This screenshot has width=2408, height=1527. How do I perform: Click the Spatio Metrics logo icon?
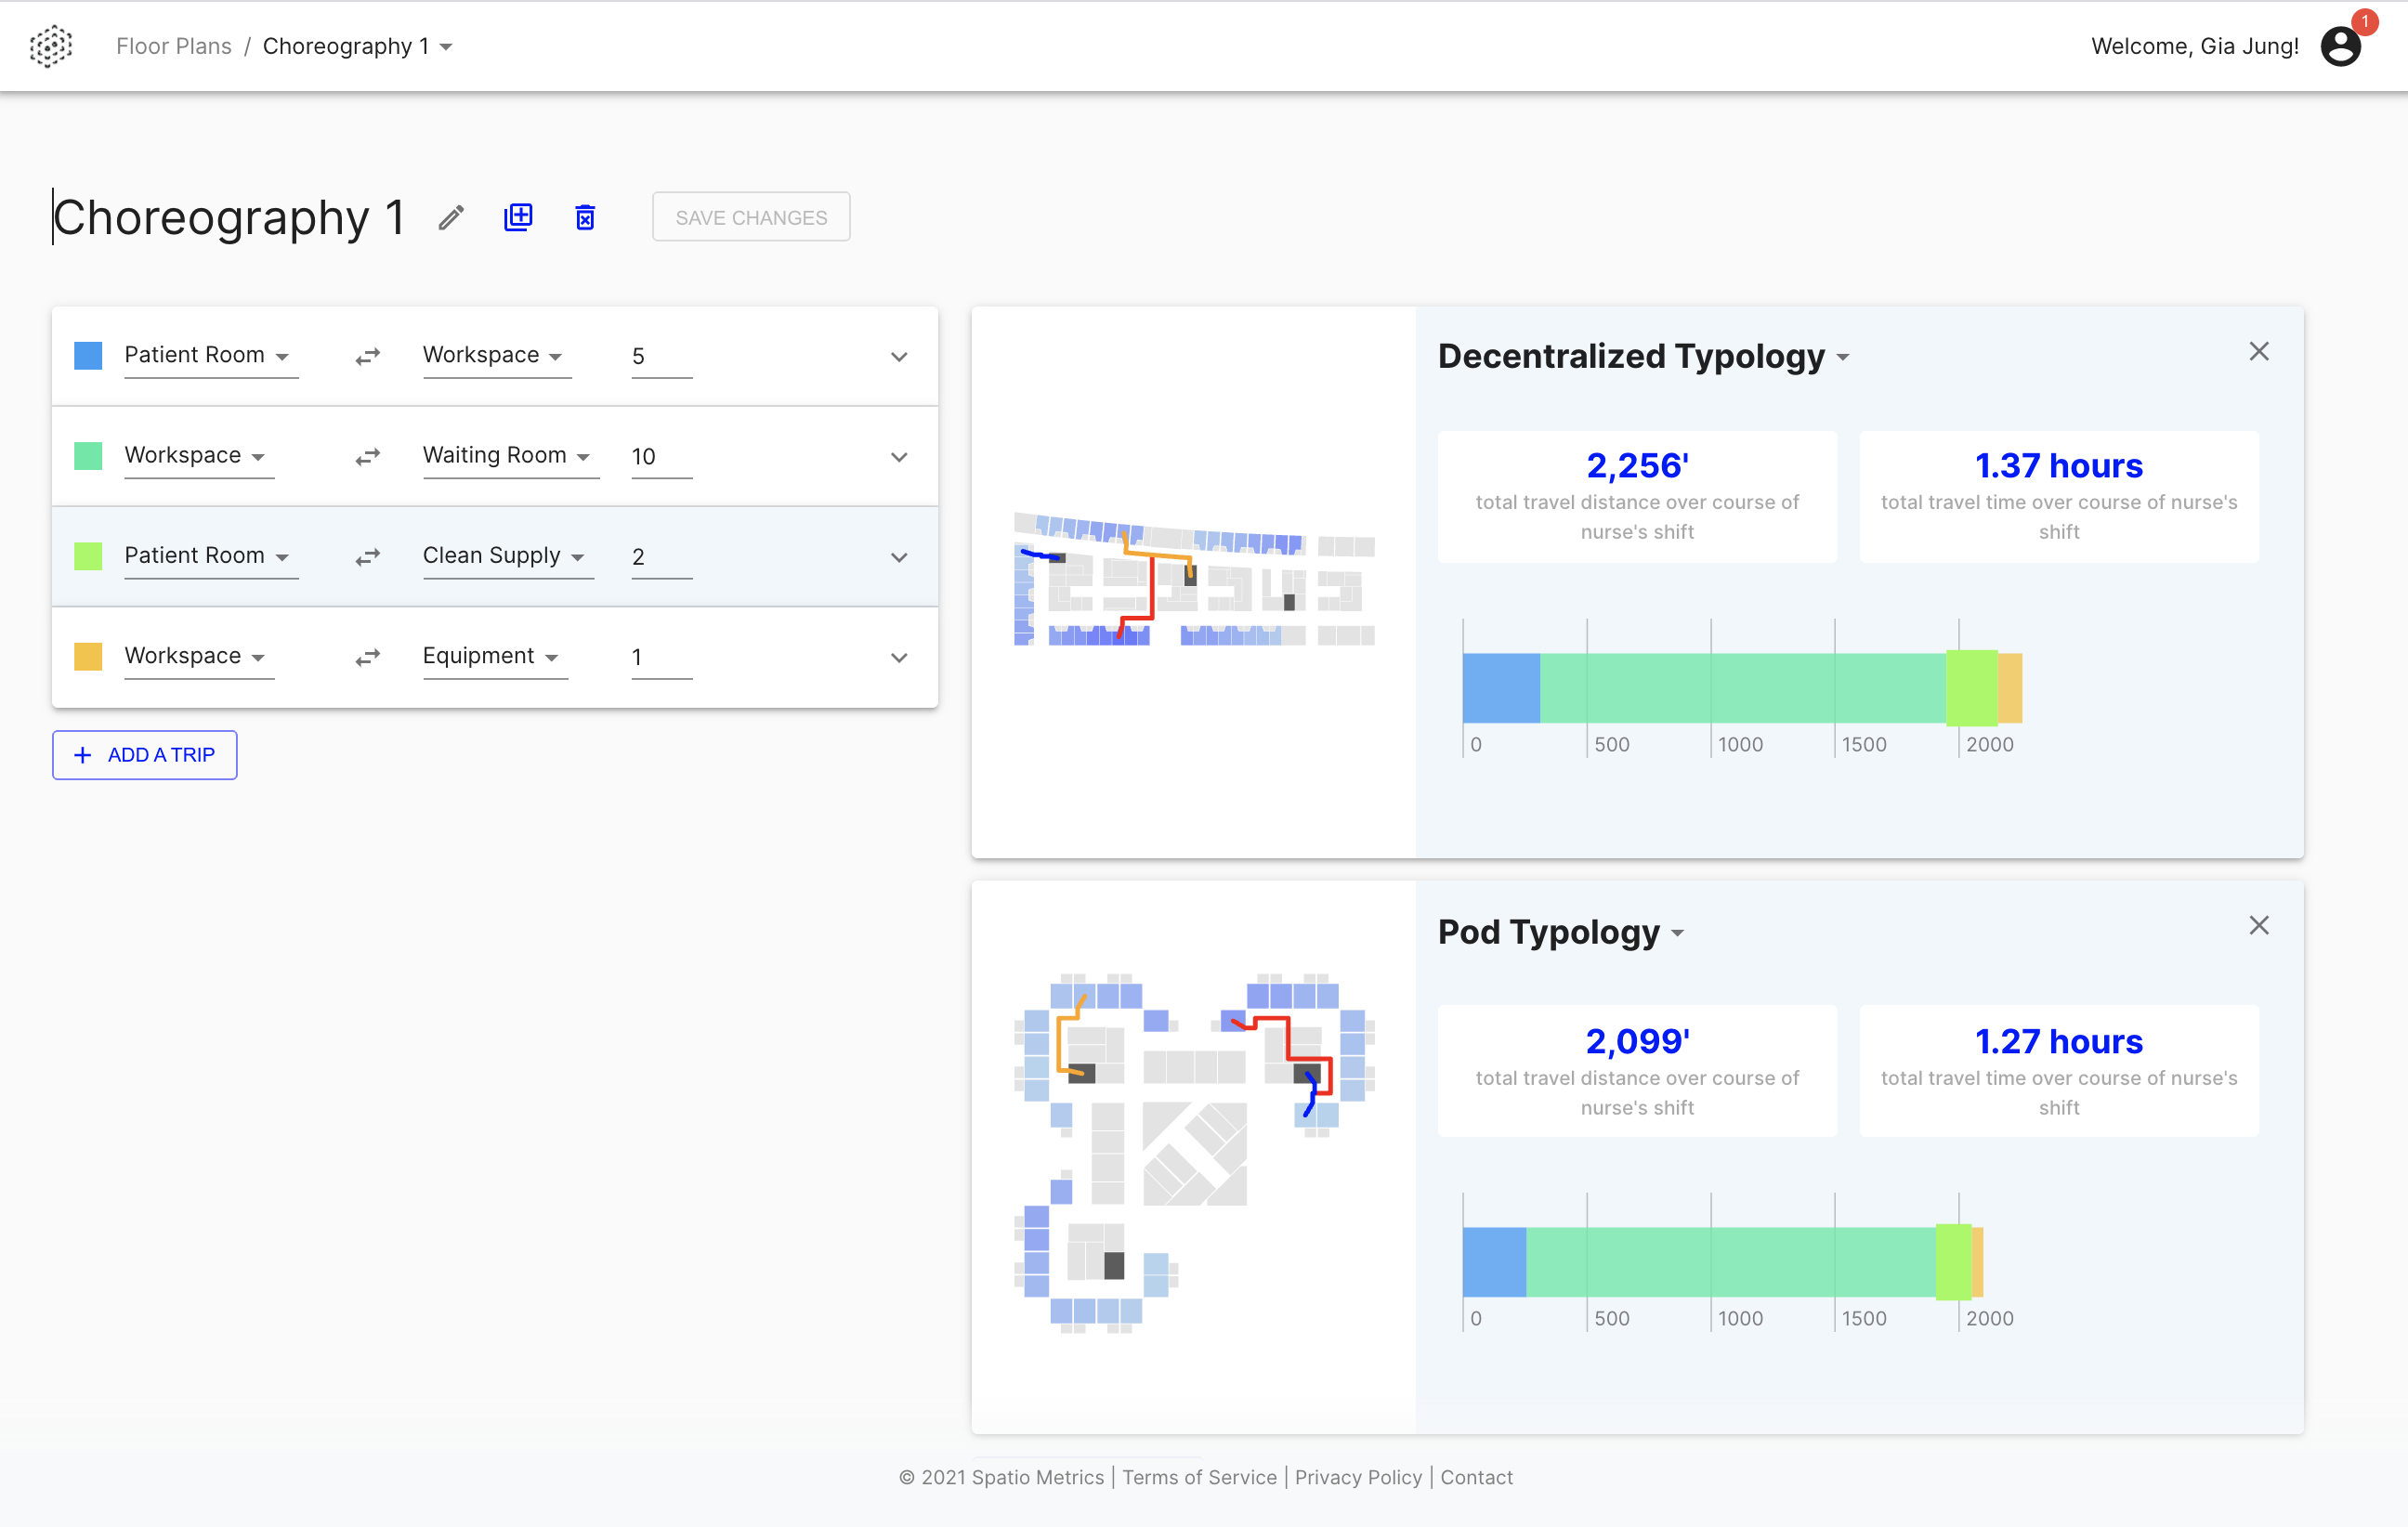coord(50,46)
